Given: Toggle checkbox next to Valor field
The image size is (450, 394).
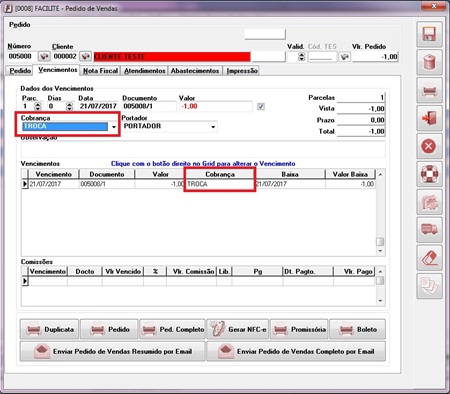Looking at the screenshot, I should coord(261,107).
